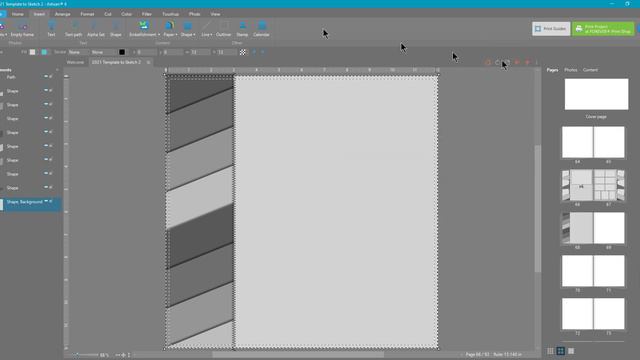Open the Line dropdown arrow
Image resolution: width=640 pixels, height=360 pixels.
coord(211,35)
